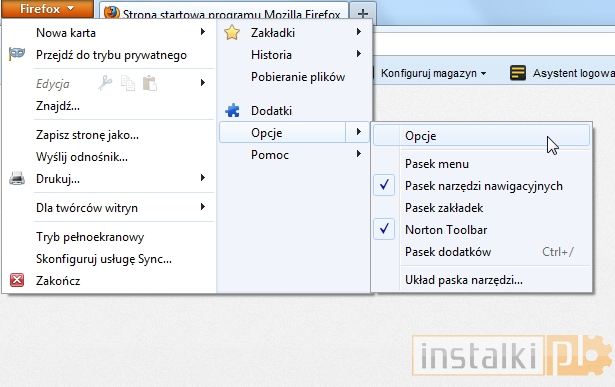615x387 pixels.
Task: Click the Historia menu label
Action: click(271, 55)
